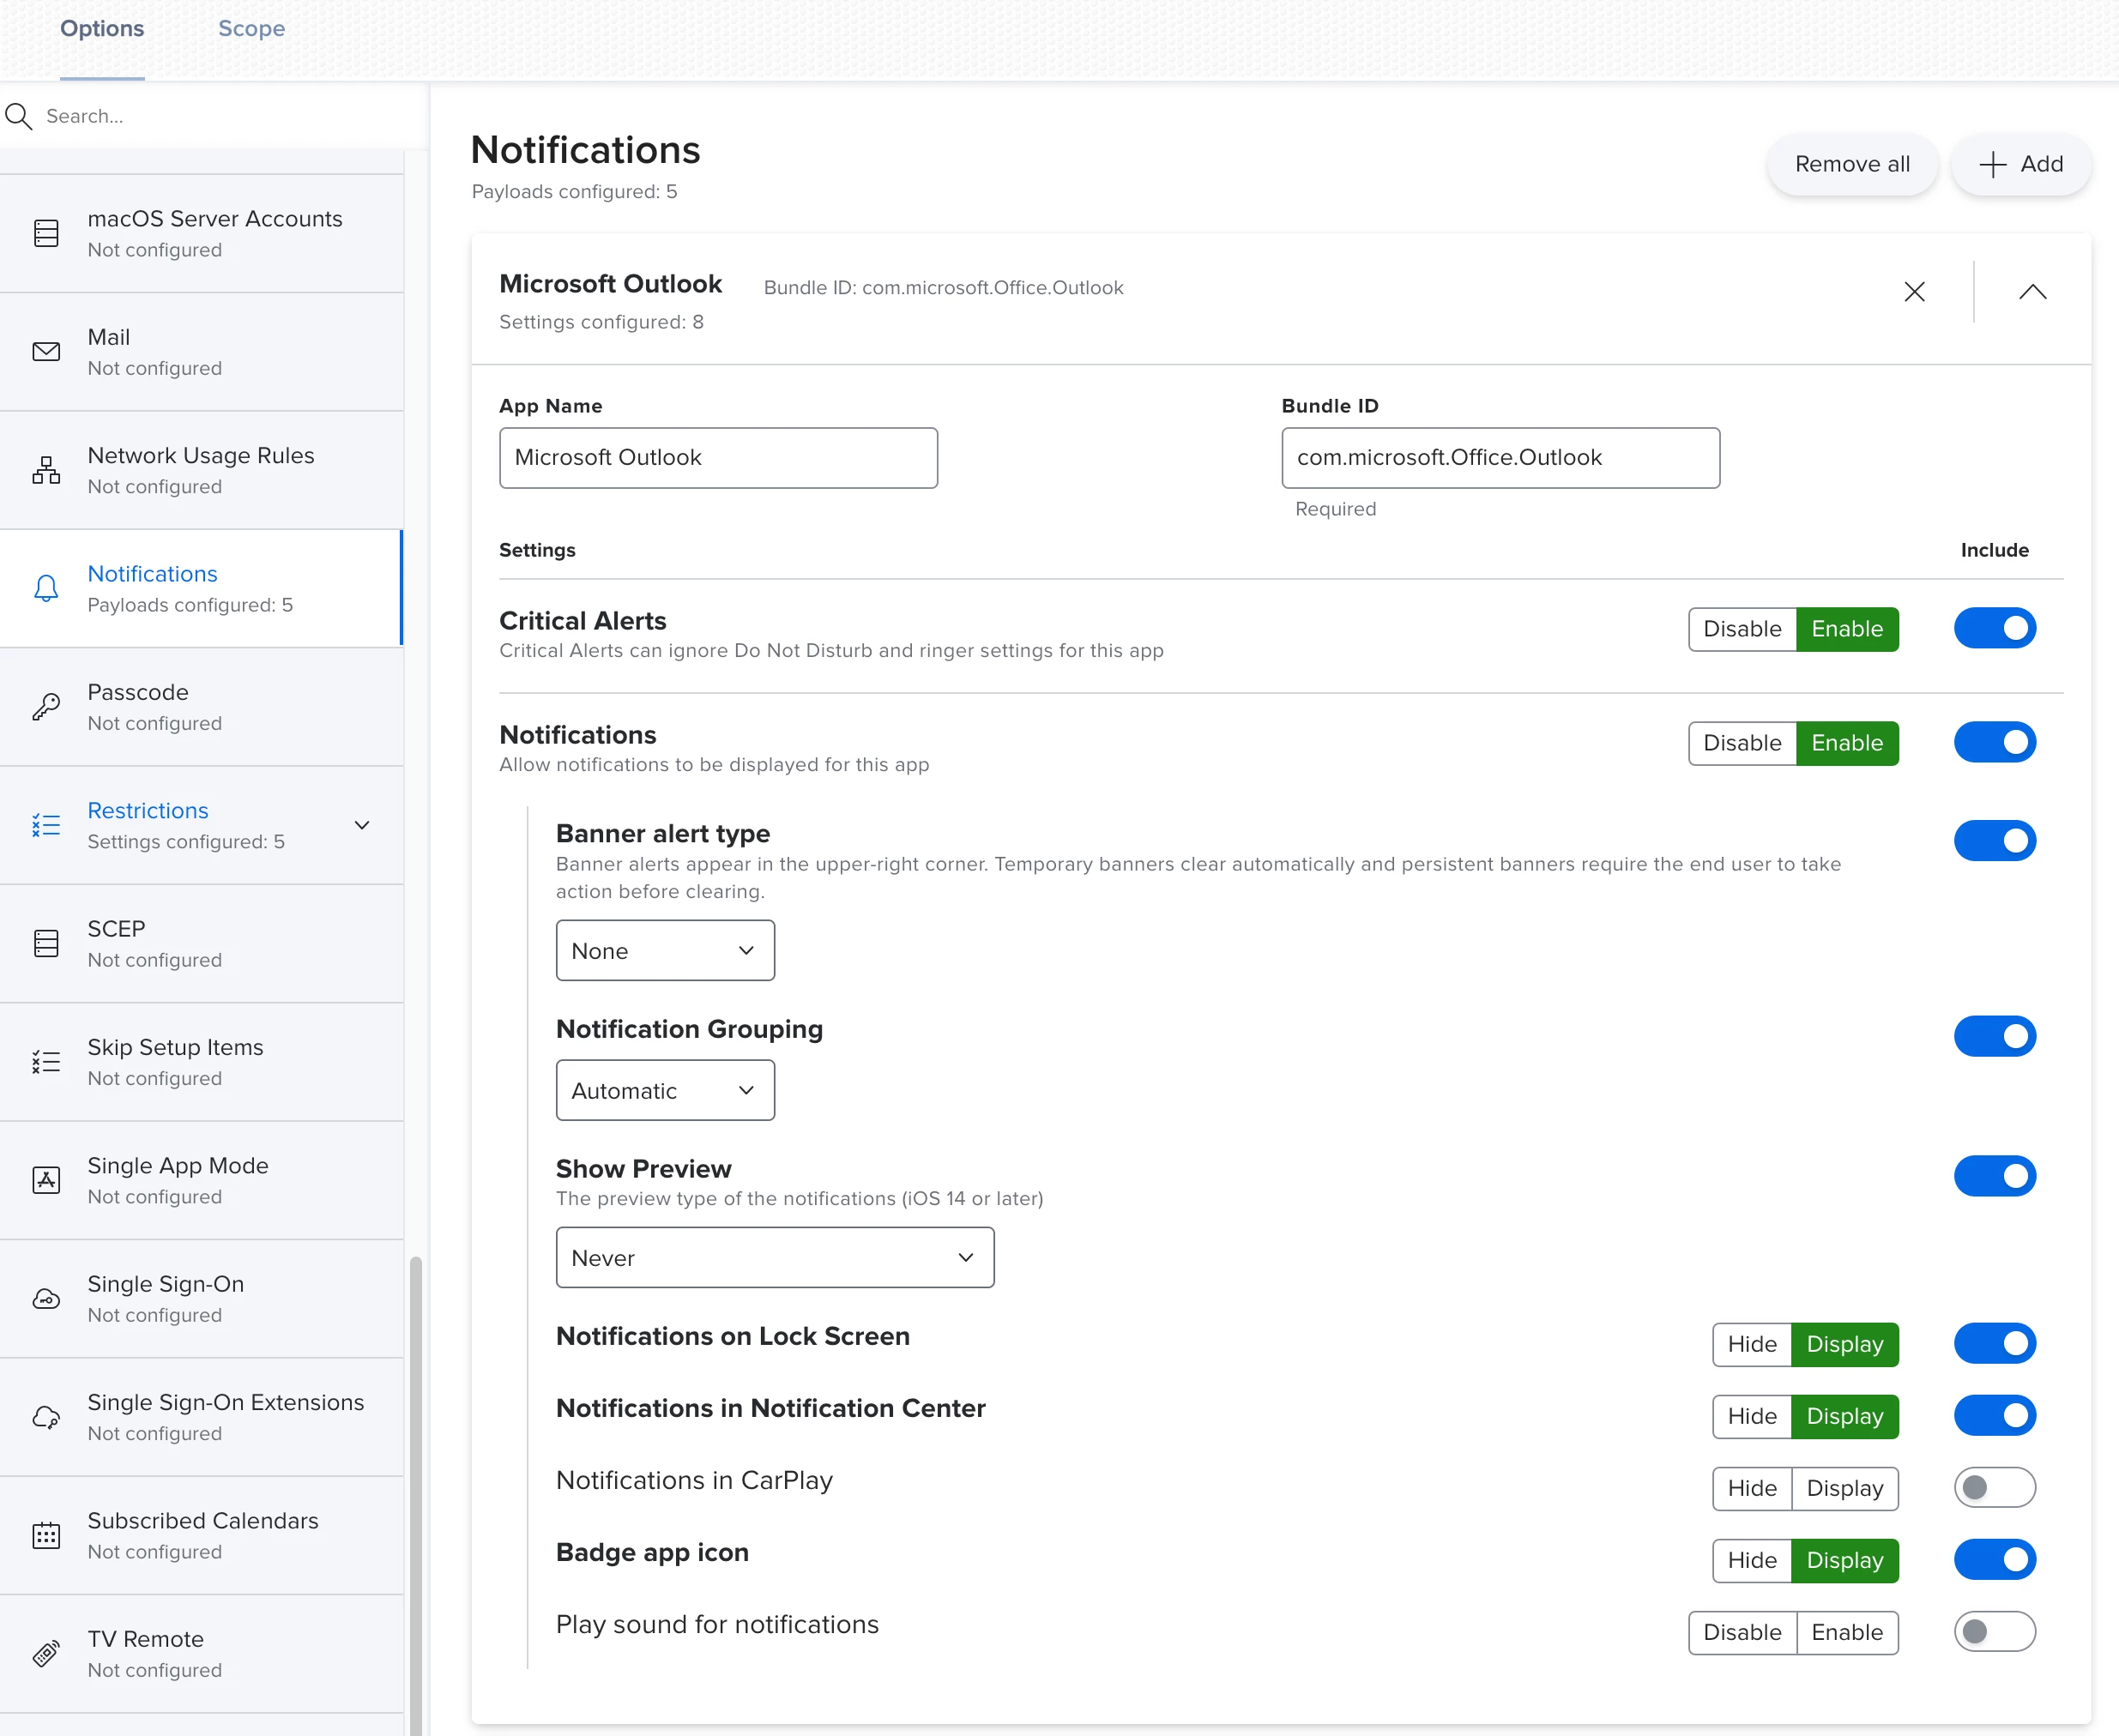Click the search magnifier icon

[x=18, y=116]
